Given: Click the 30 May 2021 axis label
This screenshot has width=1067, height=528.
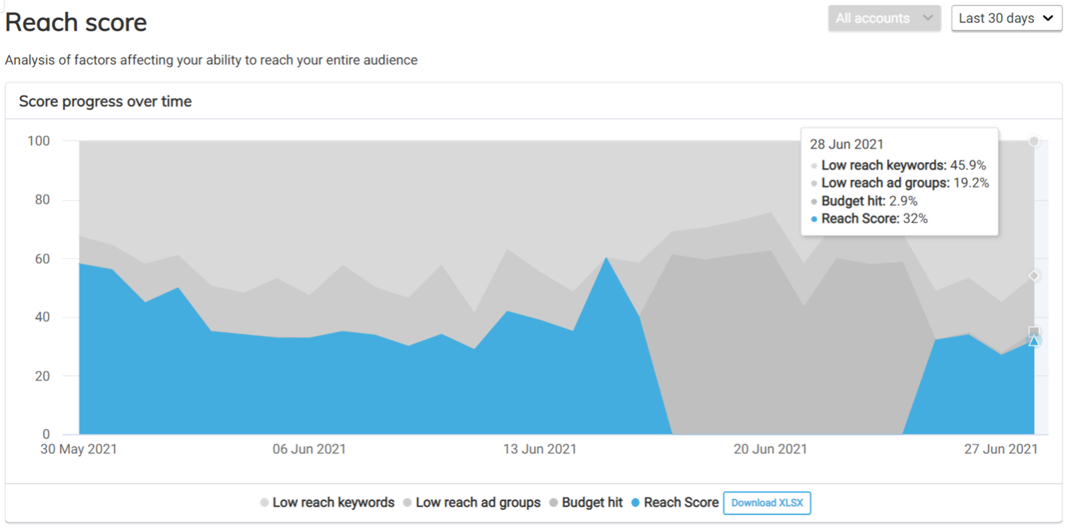Looking at the screenshot, I should [79, 449].
